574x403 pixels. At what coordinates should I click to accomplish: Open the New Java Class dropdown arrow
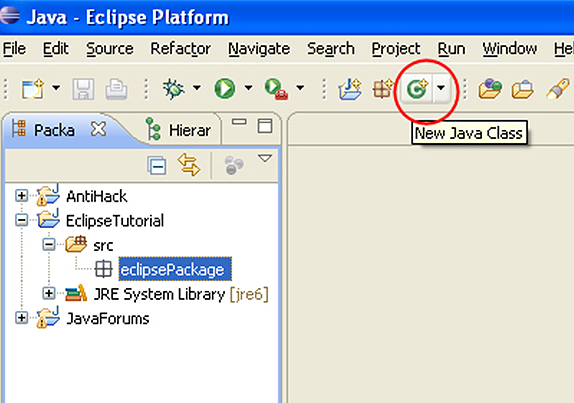pos(441,88)
